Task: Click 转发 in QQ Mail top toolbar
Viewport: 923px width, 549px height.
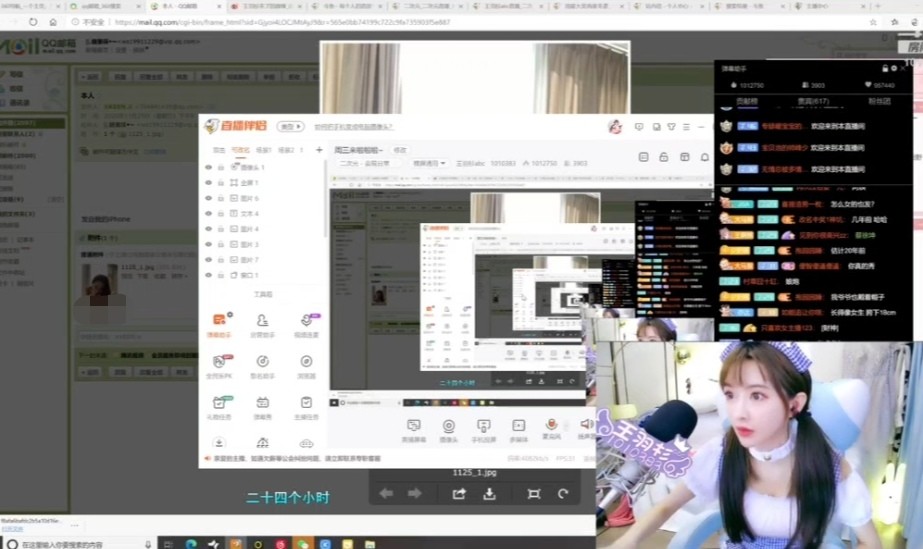Action: tap(182, 77)
